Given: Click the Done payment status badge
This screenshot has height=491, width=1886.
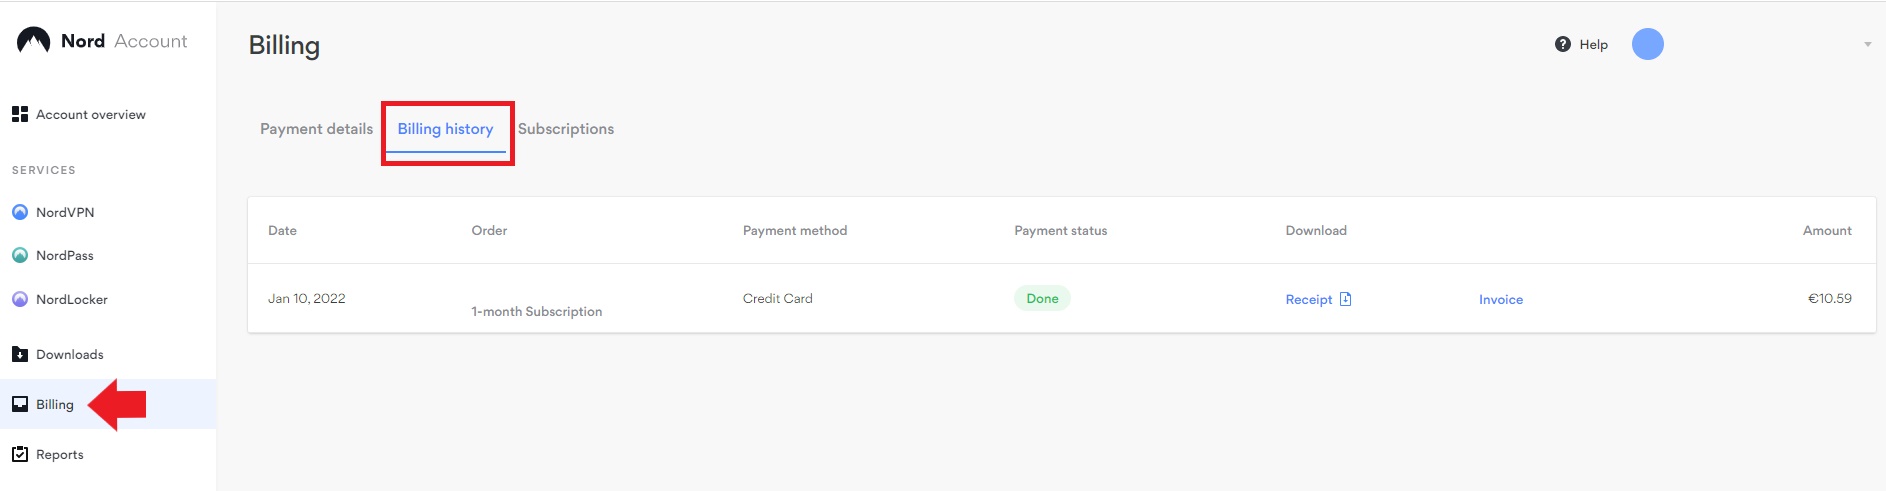Looking at the screenshot, I should pos(1042,298).
